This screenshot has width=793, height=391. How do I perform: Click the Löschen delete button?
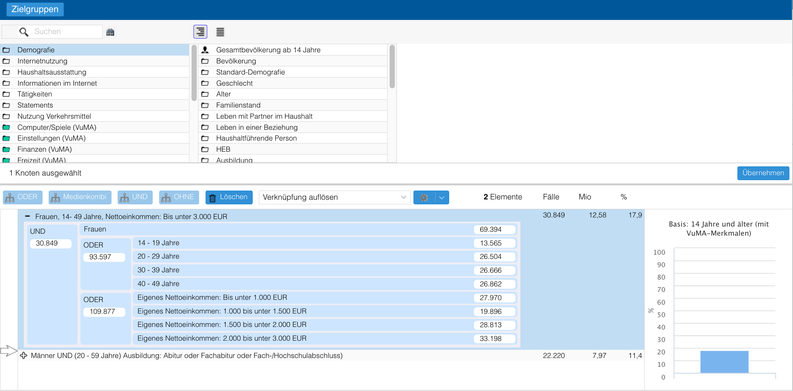[x=229, y=197]
